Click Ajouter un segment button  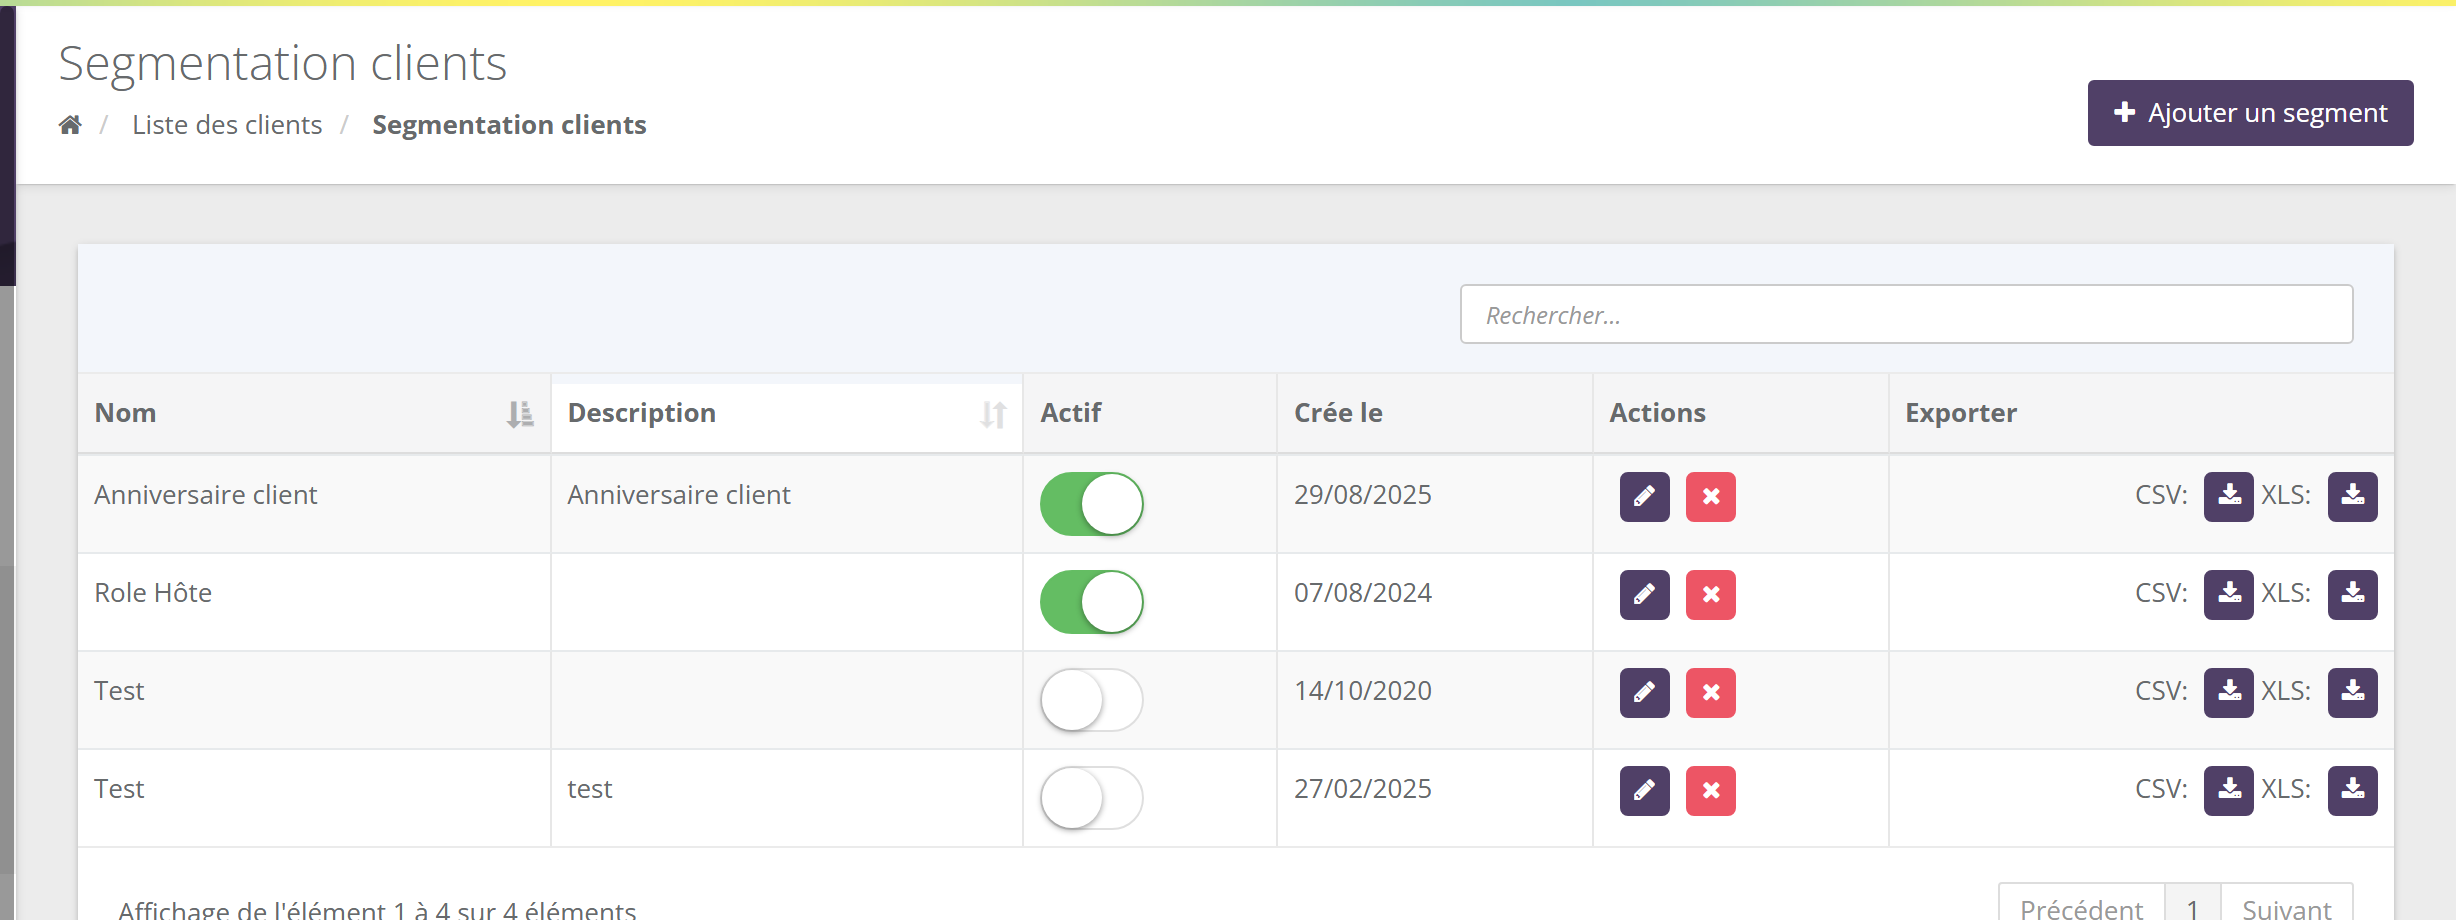pos(2250,113)
